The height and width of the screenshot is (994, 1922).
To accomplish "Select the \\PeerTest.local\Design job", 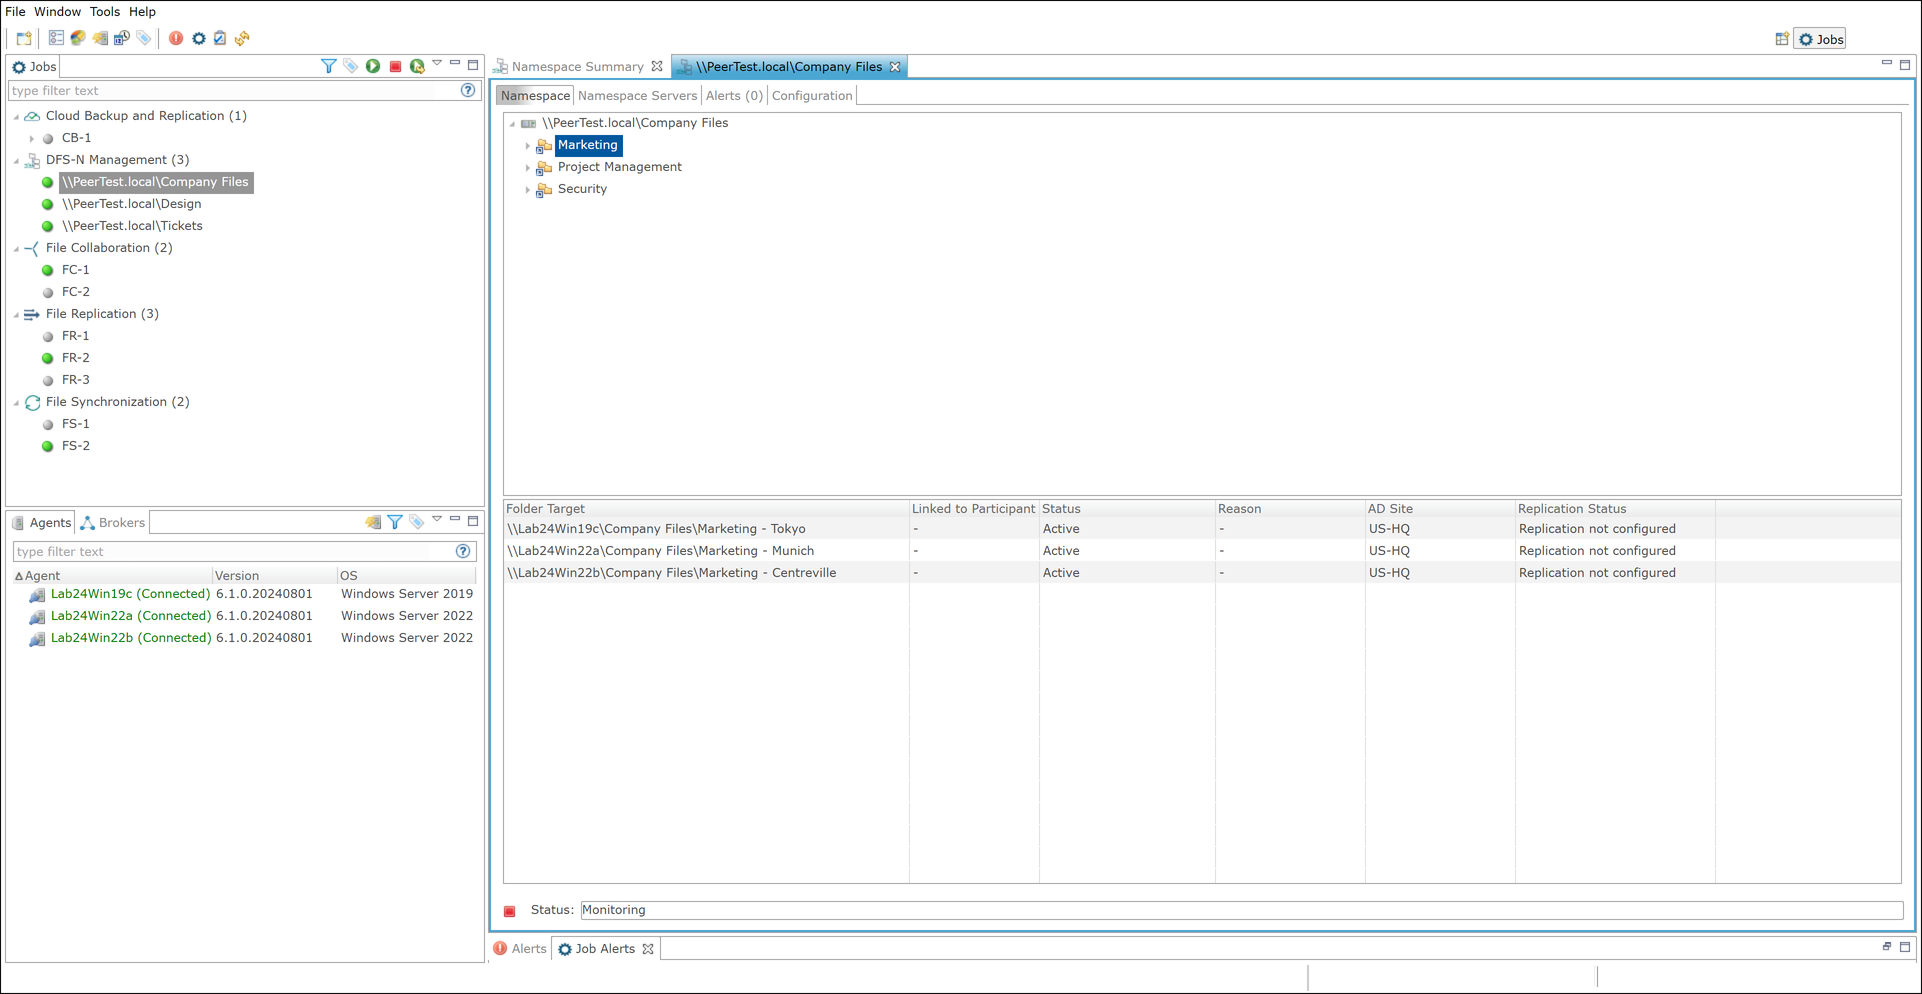I will tap(132, 204).
